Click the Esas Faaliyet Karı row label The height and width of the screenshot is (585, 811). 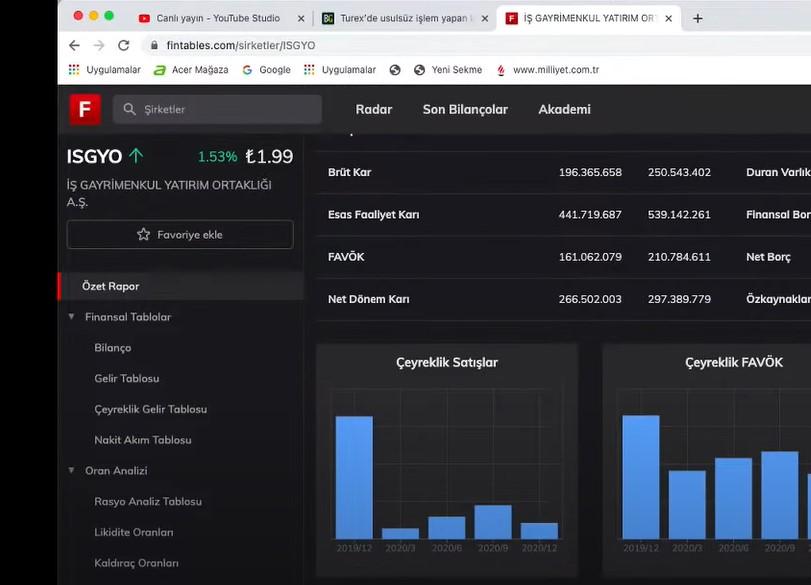(x=373, y=215)
